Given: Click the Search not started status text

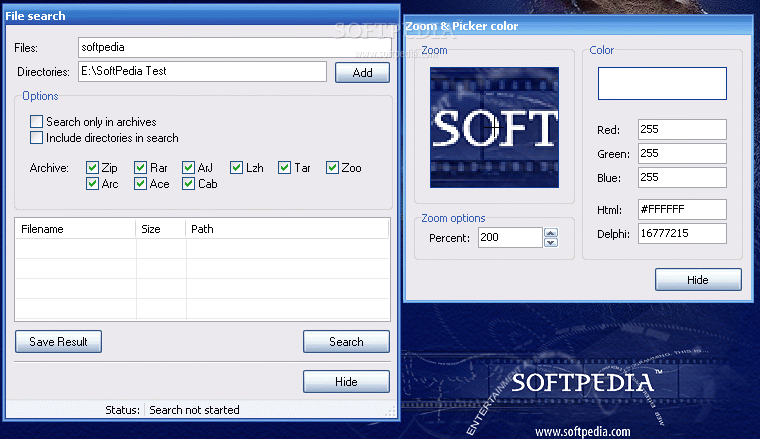Looking at the screenshot, I should (x=194, y=410).
